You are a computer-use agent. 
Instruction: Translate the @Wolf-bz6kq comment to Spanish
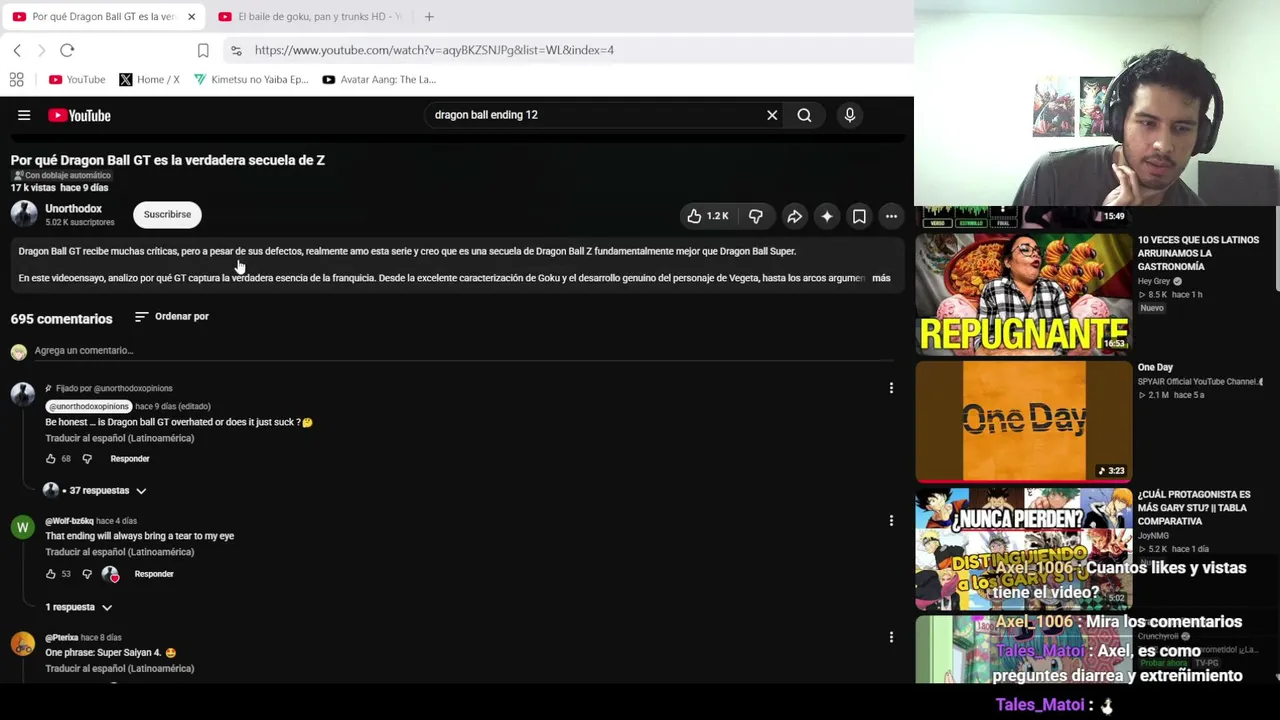[119, 552]
